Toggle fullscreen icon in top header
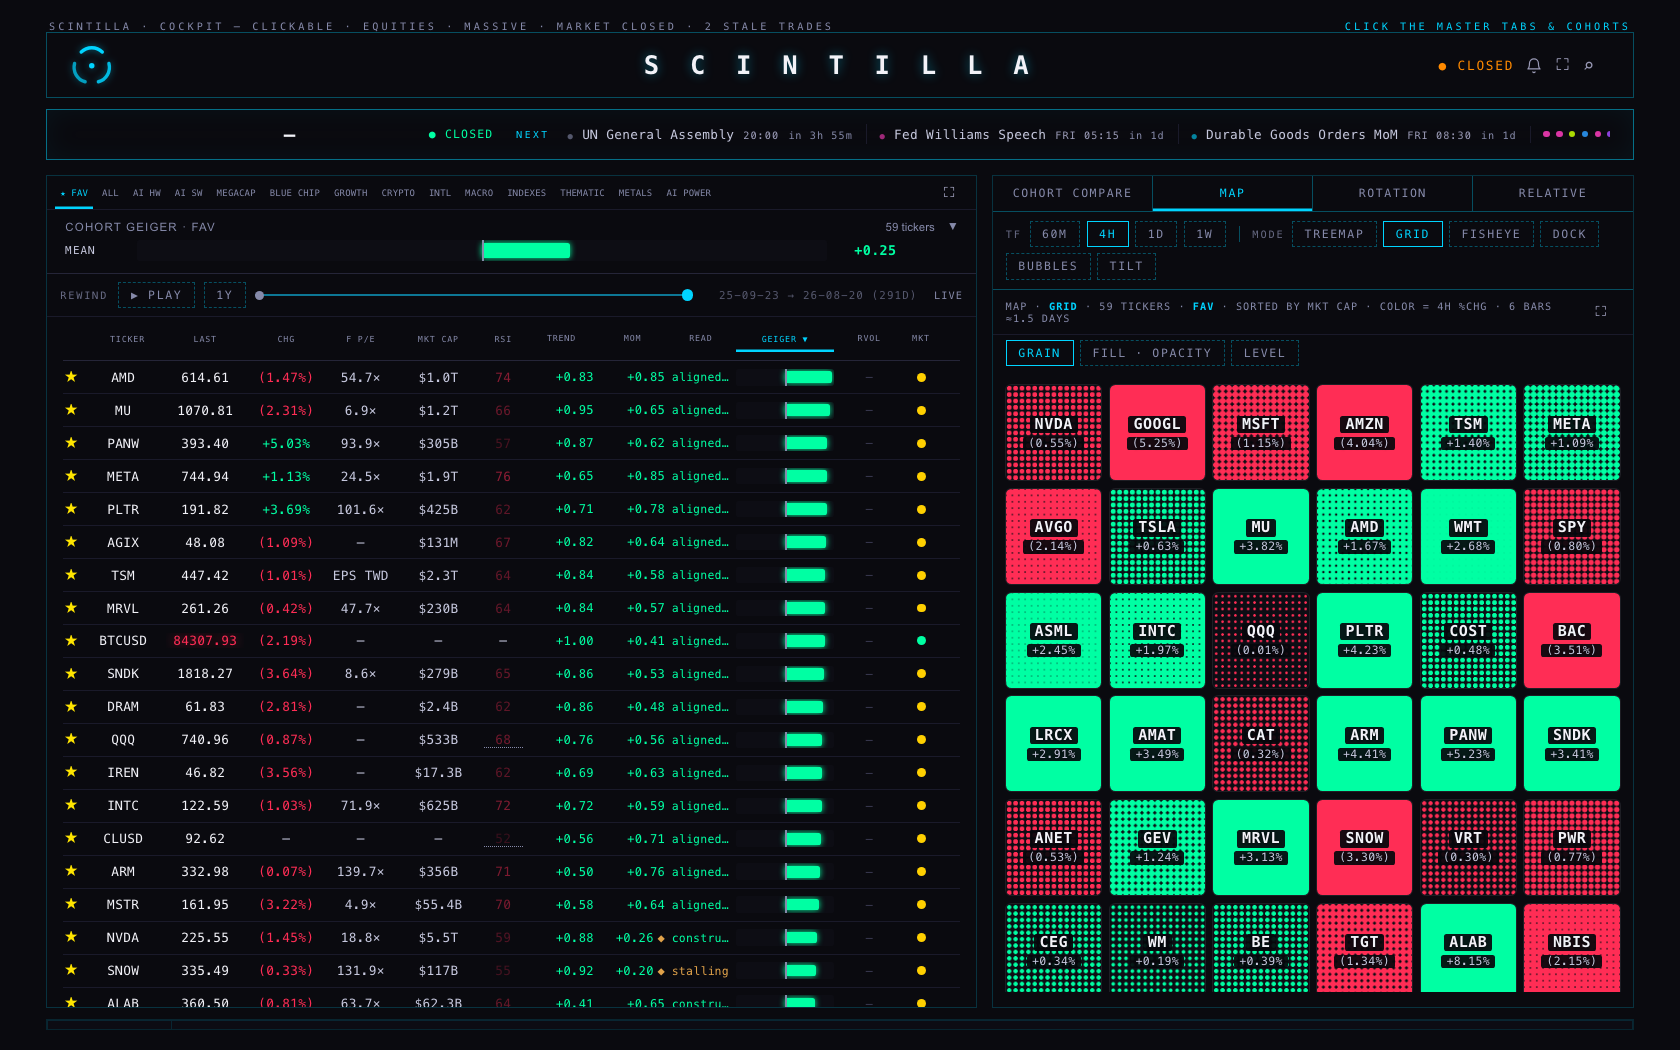 click(1562, 65)
